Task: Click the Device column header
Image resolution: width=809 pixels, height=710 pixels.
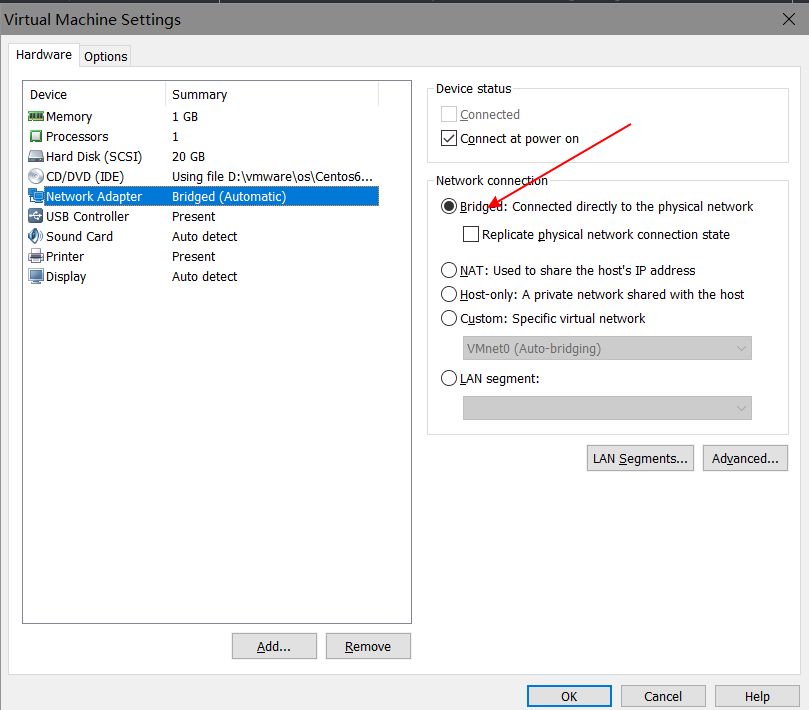Action: pos(94,94)
